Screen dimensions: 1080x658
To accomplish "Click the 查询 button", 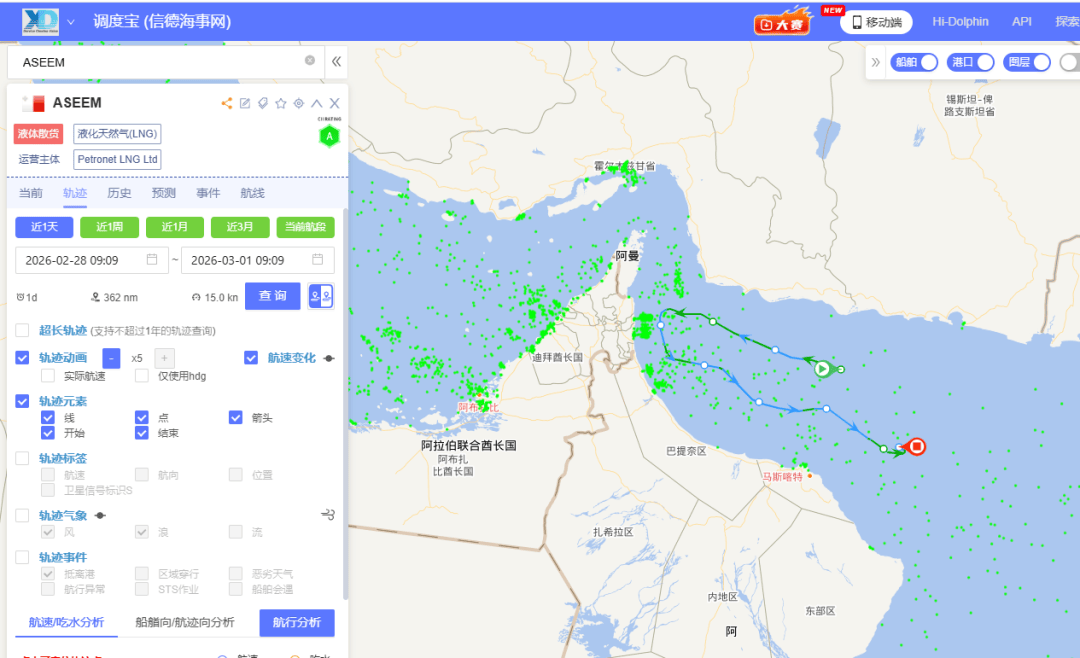I will 273,296.
